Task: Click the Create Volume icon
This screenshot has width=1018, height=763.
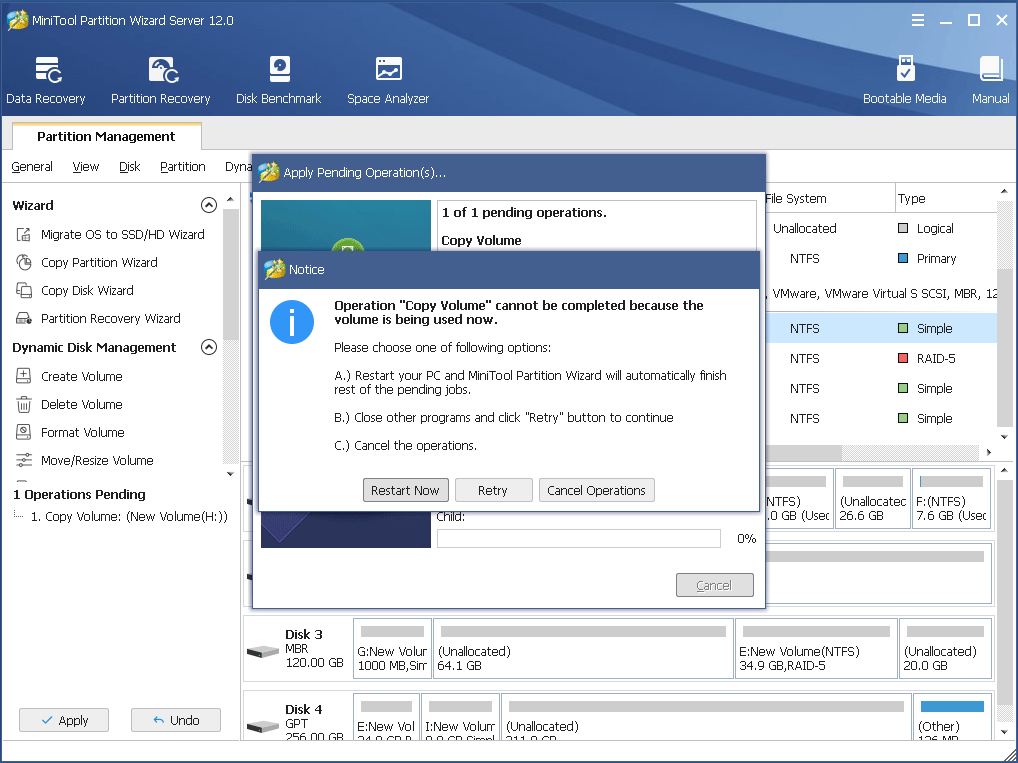Action: (24, 376)
